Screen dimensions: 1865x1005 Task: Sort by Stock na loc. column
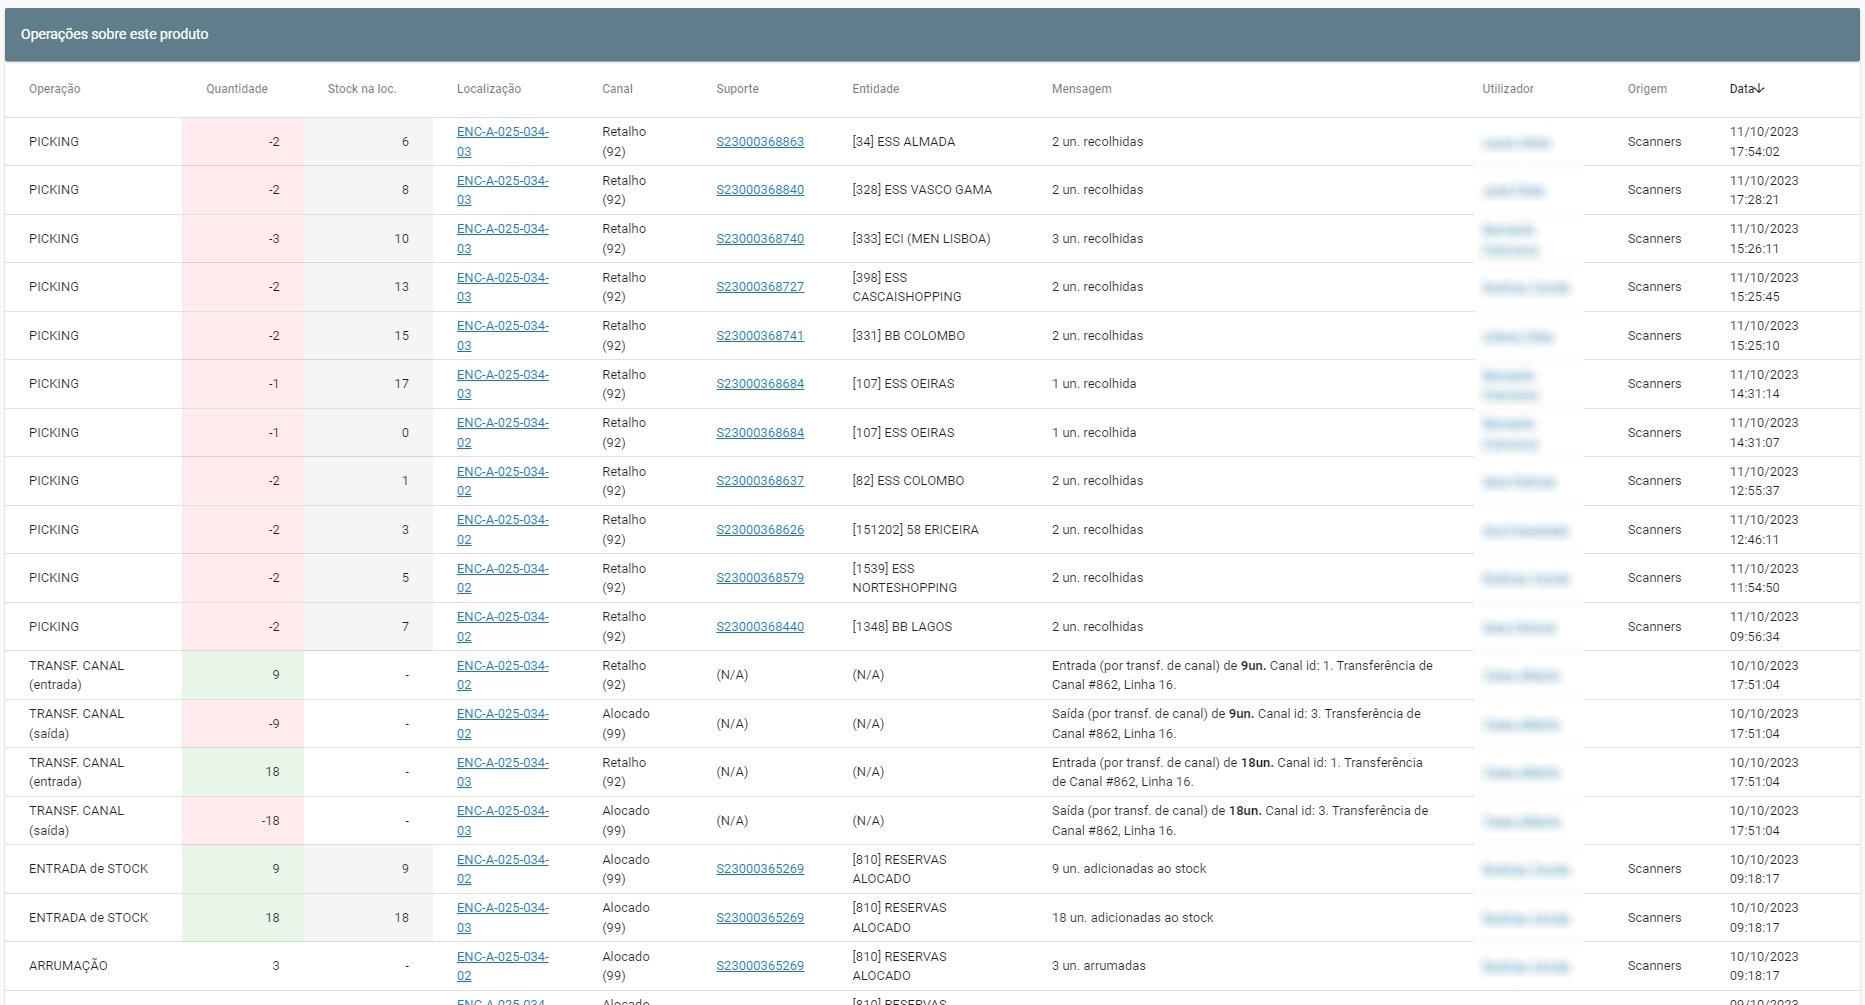tap(362, 89)
